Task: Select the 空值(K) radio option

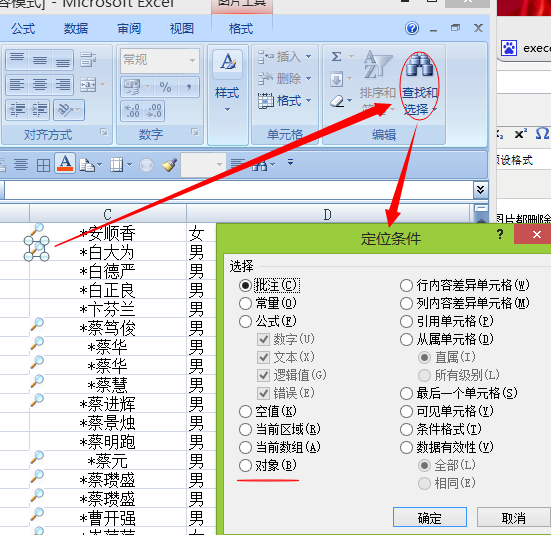Action: 245,411
